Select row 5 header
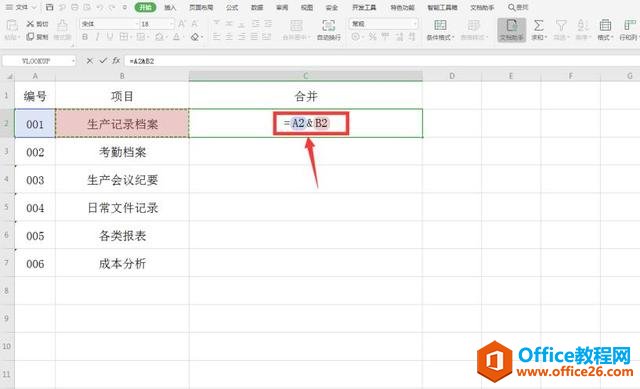This screenshot has width=640, height=389. [x=7, y=207]
